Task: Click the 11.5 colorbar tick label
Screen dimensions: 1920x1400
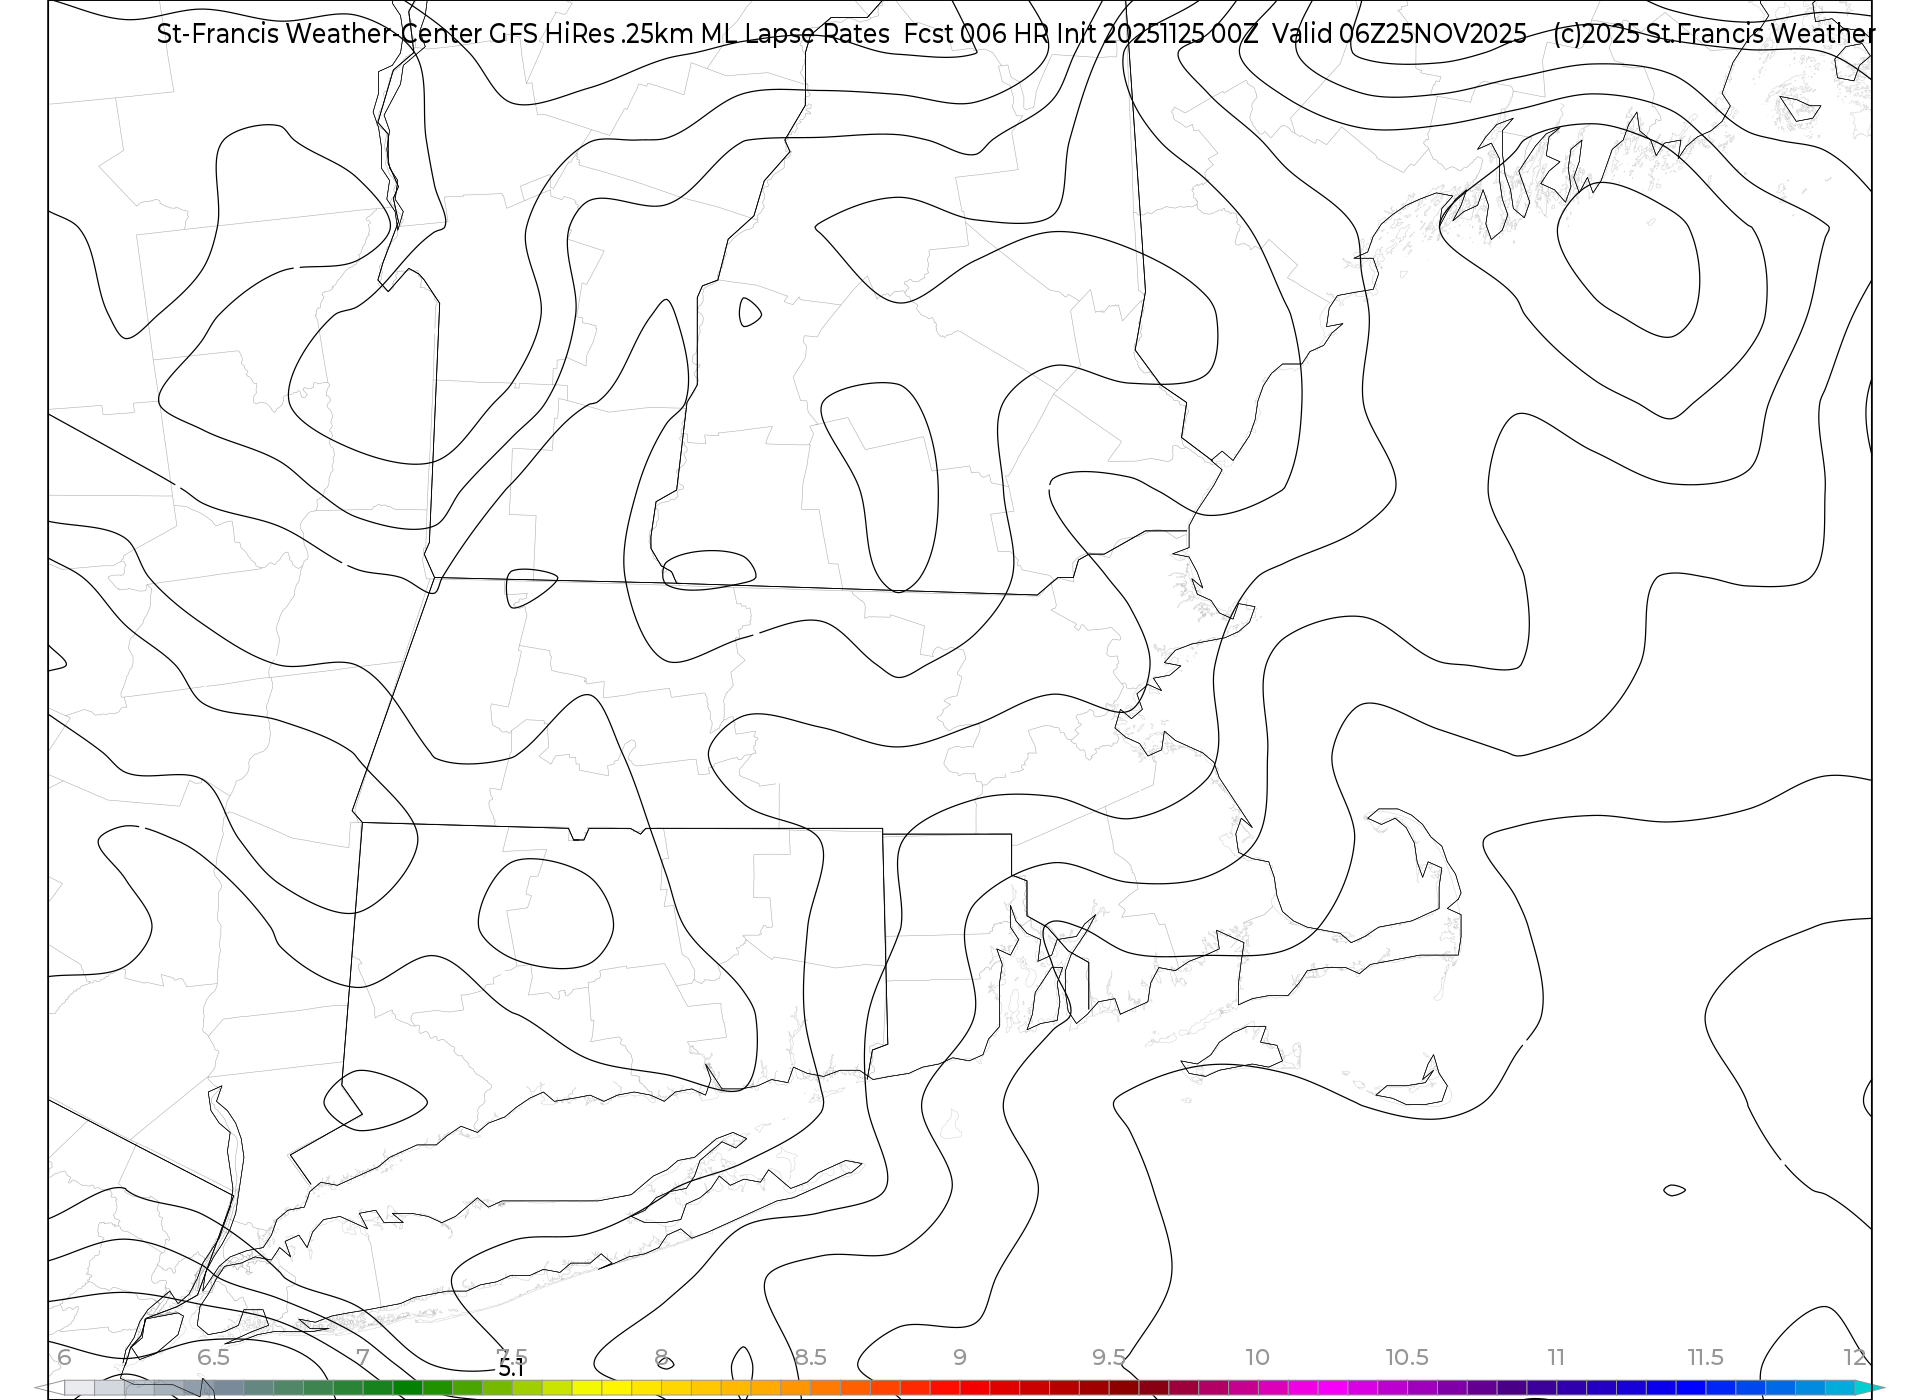Action: 1705,1358
